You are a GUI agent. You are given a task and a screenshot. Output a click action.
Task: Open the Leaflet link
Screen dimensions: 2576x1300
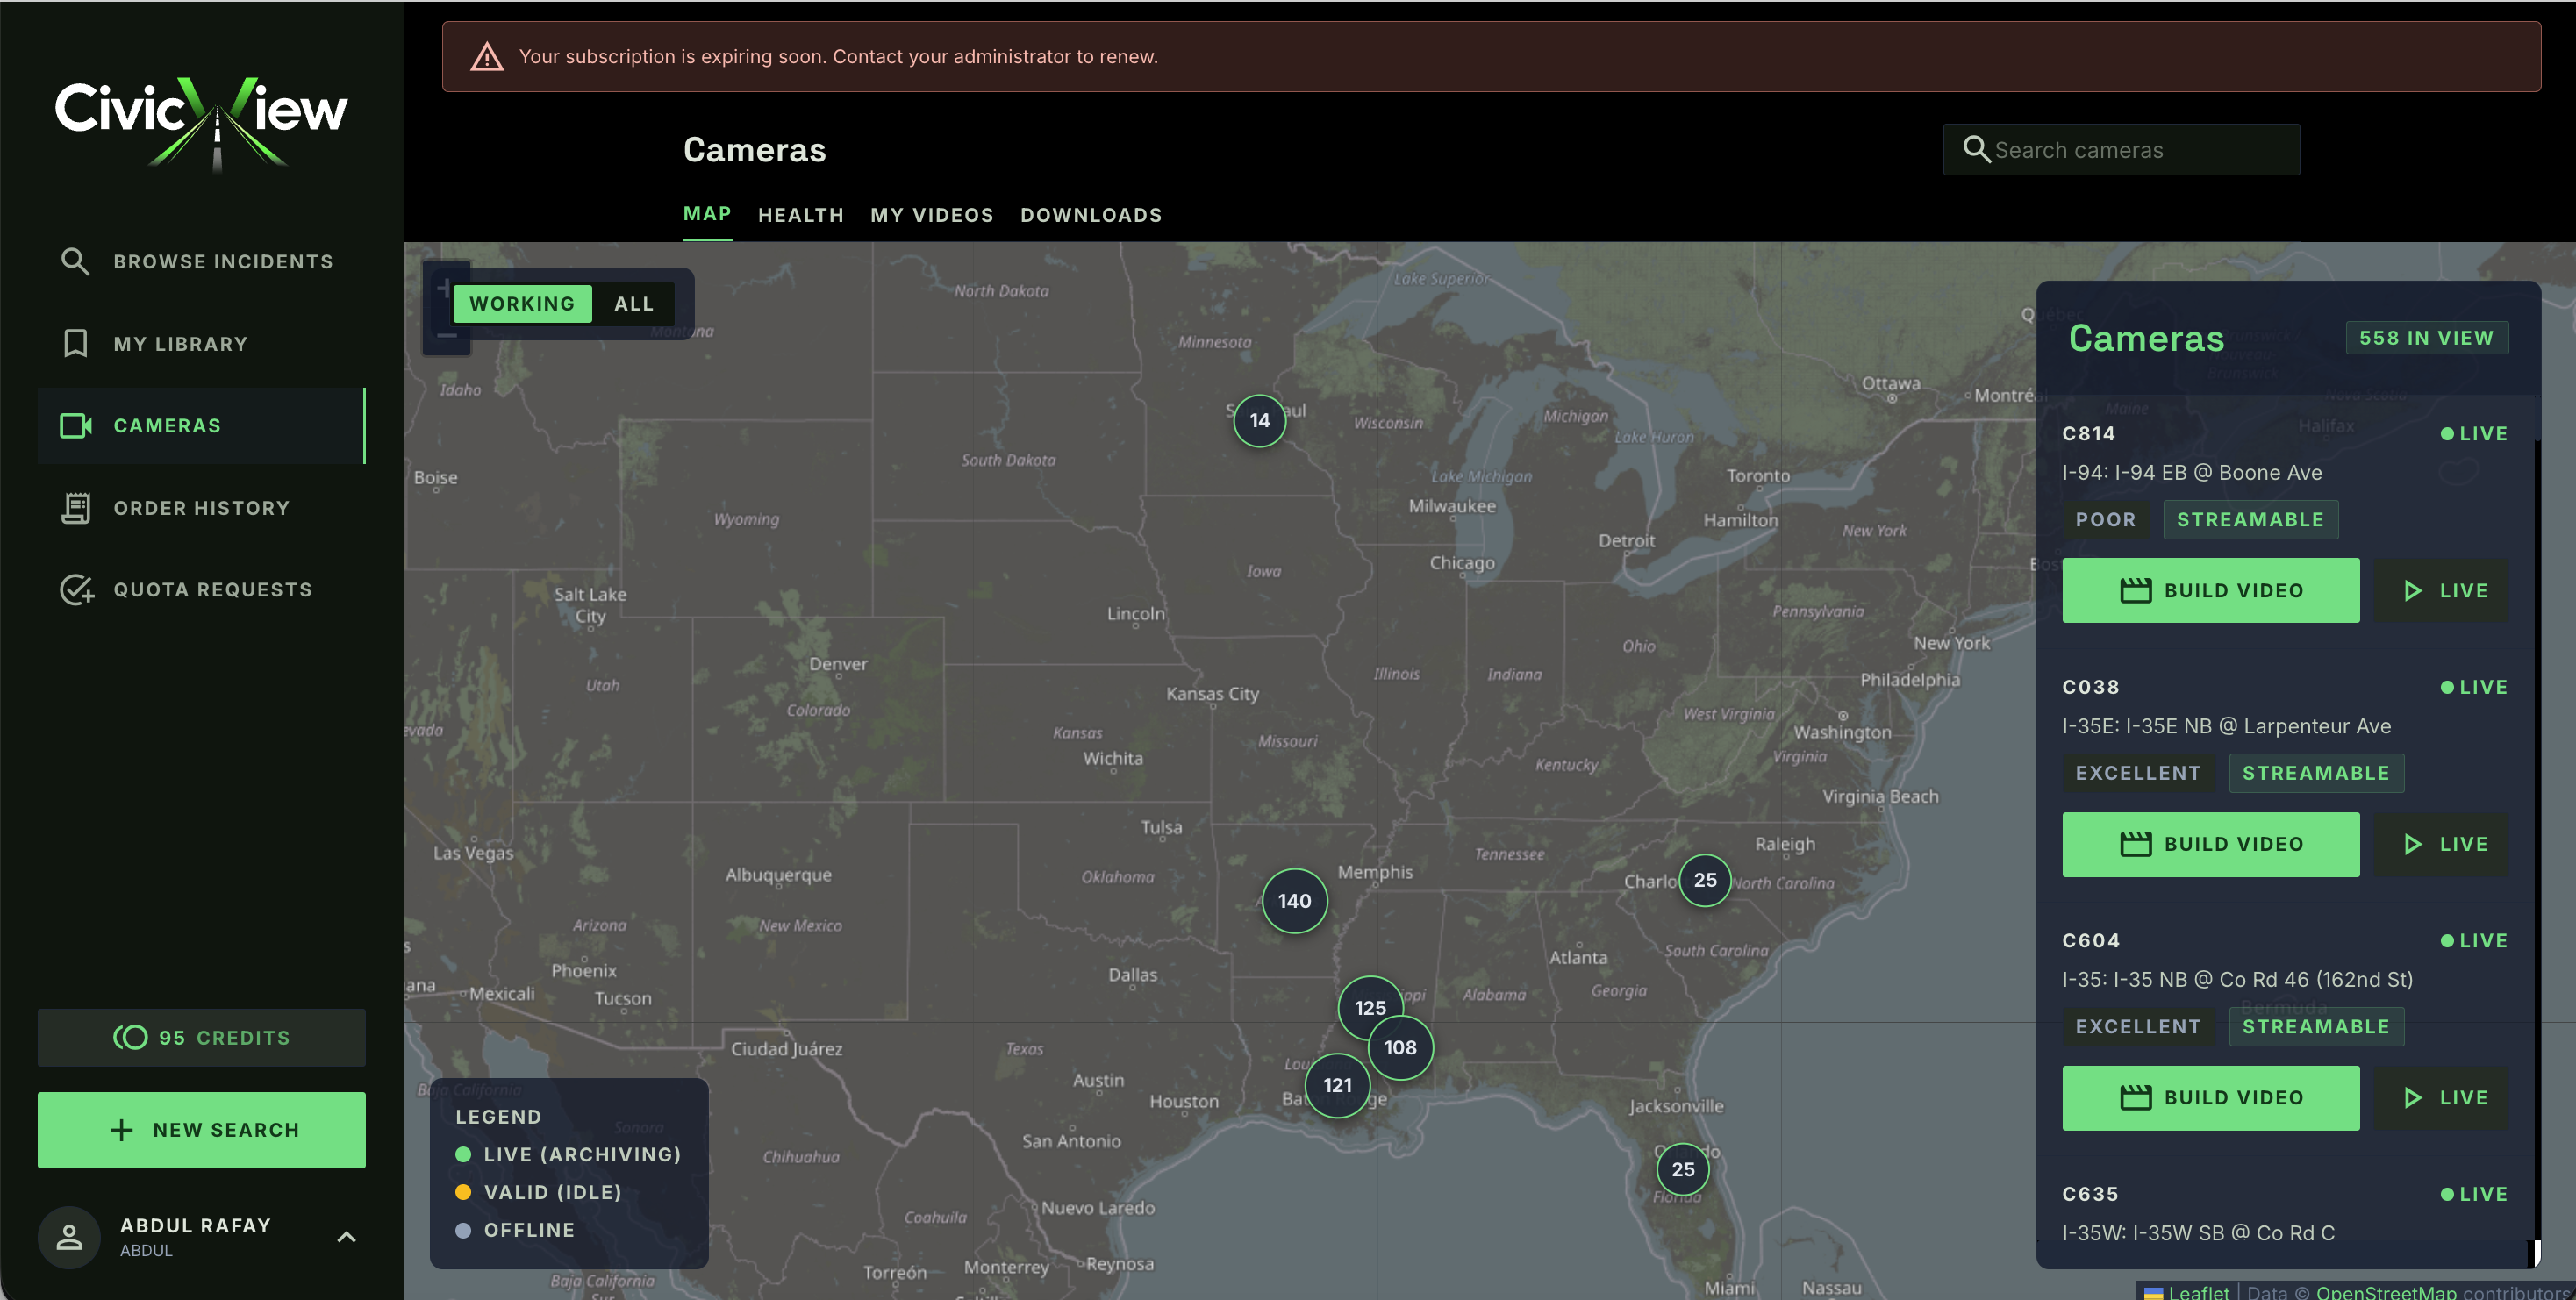tap(2198, 1291)
